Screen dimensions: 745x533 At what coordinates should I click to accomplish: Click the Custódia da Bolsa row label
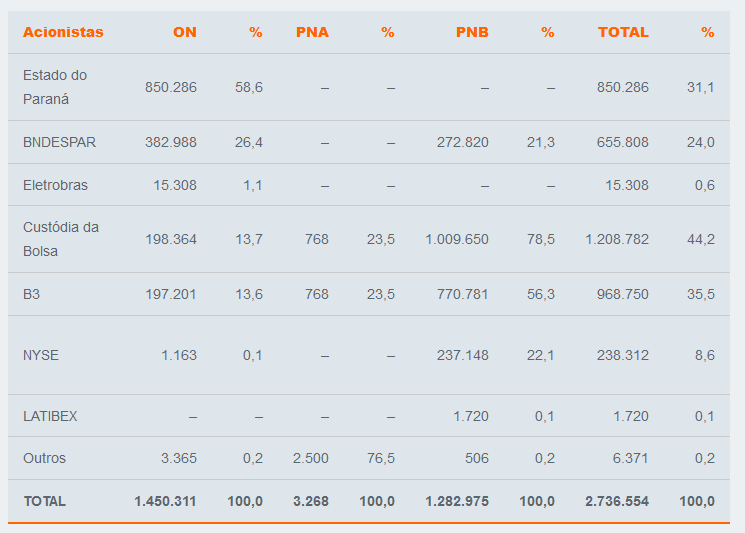point(61,239)
